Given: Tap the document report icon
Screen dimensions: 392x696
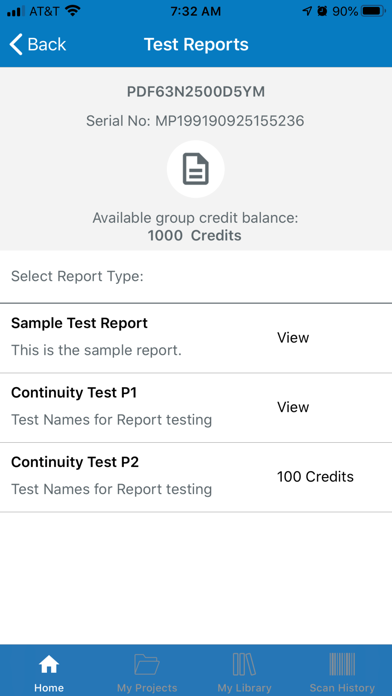Looking at the screenshot, I should click(x=196, y=169).
